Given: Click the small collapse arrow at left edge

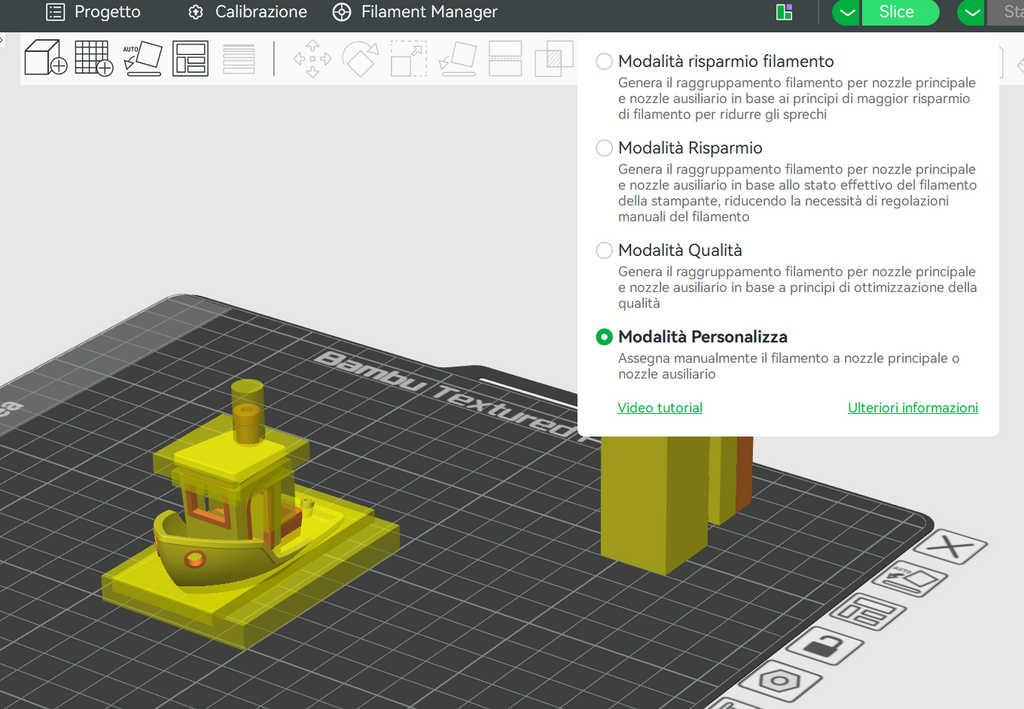Looking at the screenshot, I should point(1,40).
